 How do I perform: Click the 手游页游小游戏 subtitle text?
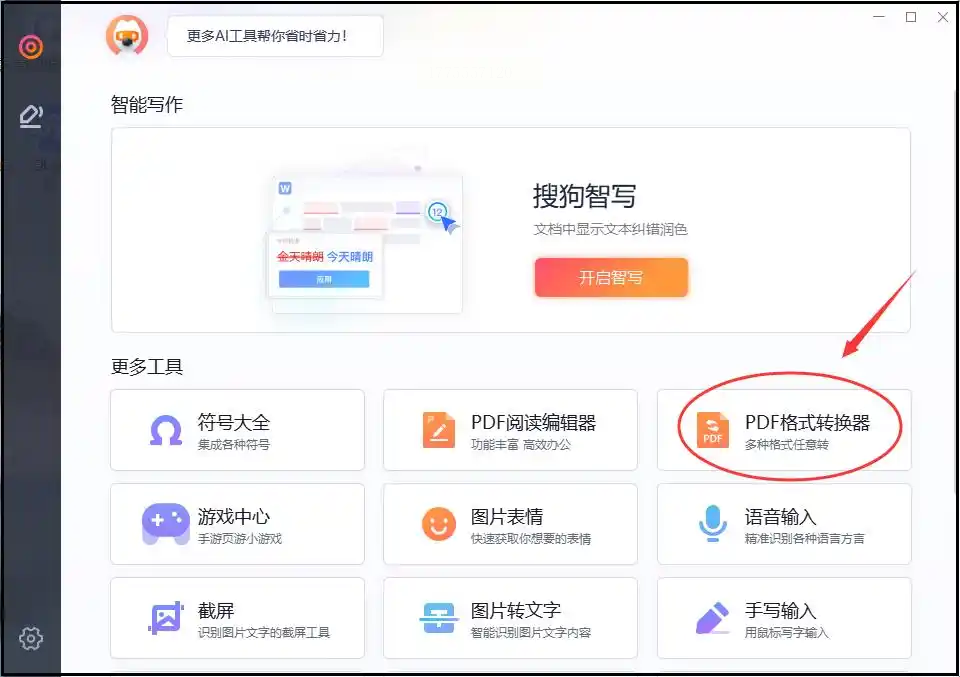click(x=240, y=539)
